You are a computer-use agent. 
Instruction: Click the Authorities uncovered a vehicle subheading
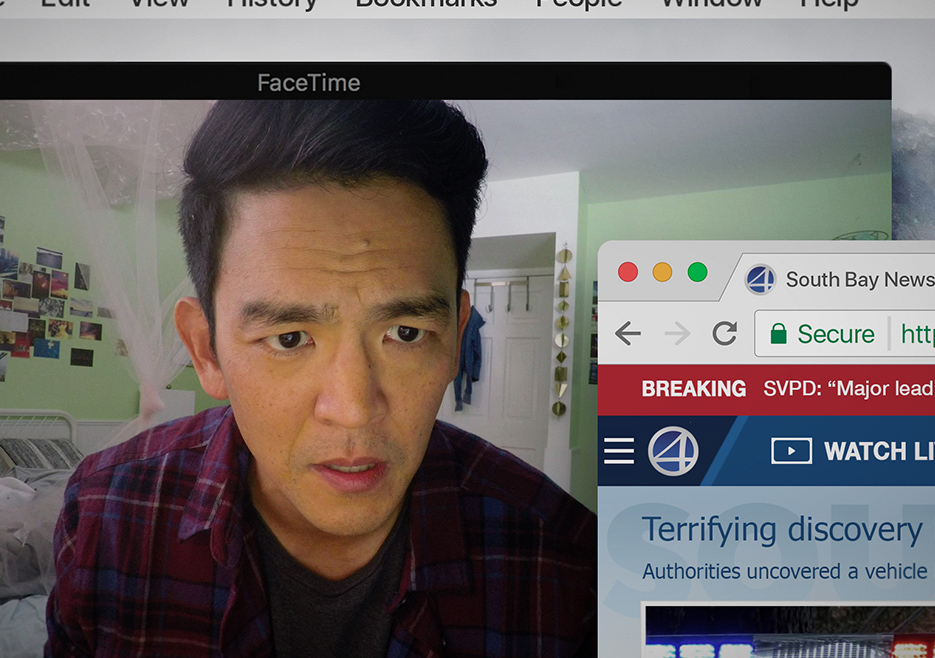[784, 571]
